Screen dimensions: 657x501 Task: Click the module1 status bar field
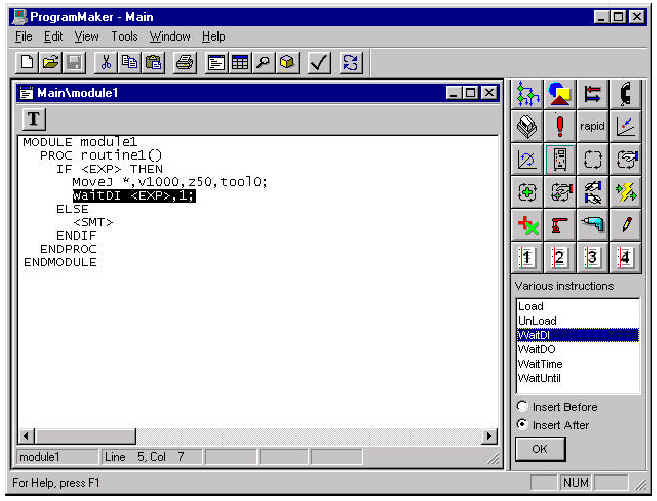tap(57, 457)
